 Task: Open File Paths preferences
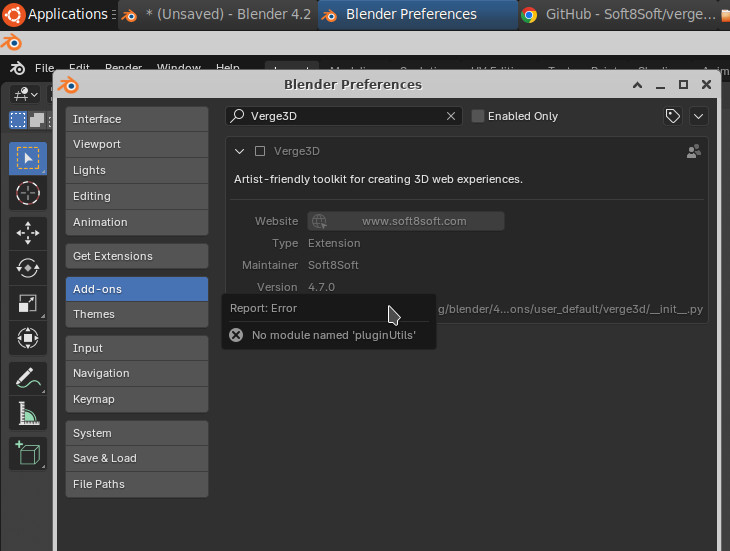137,484
